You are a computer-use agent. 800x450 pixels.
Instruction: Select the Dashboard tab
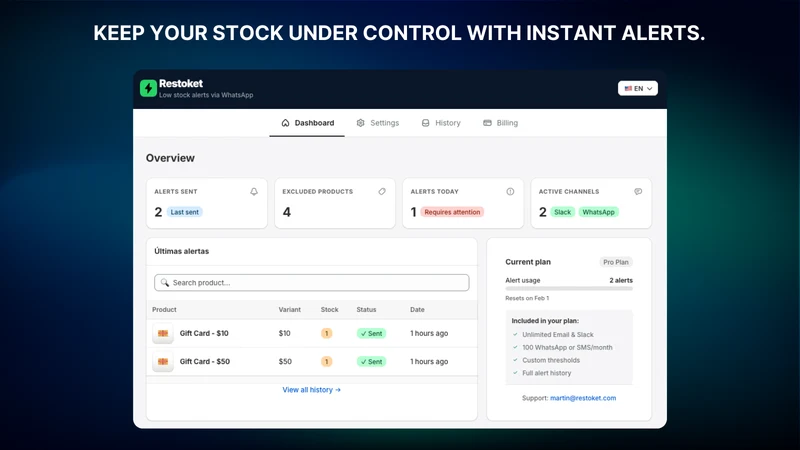tap(308, 123)
